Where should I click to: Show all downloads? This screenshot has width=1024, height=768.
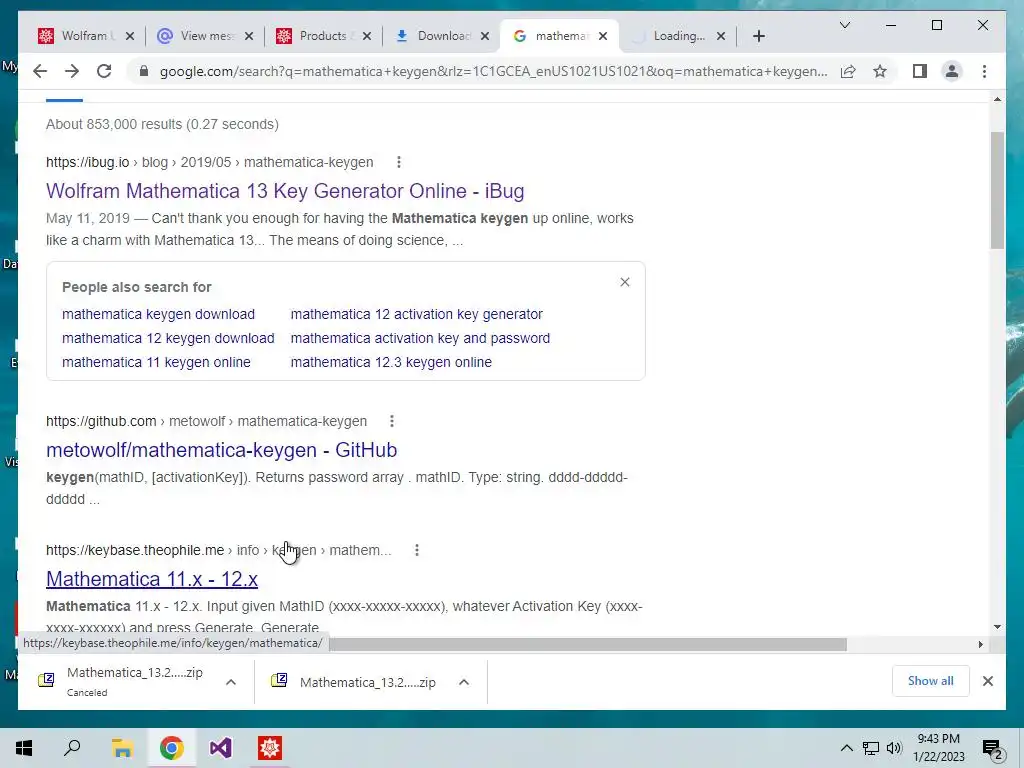(931, 681)
